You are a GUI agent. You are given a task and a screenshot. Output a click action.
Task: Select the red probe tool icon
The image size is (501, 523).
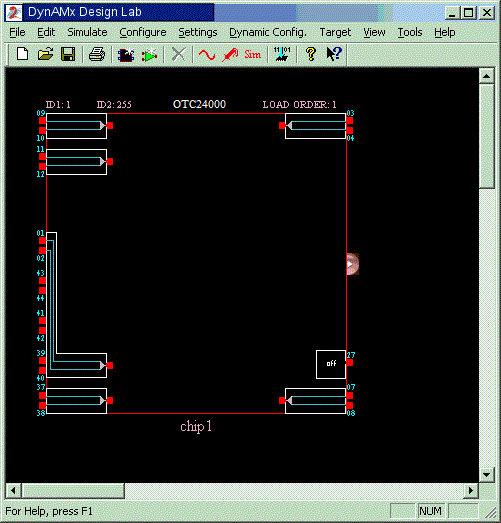click(x=230, y=54)
